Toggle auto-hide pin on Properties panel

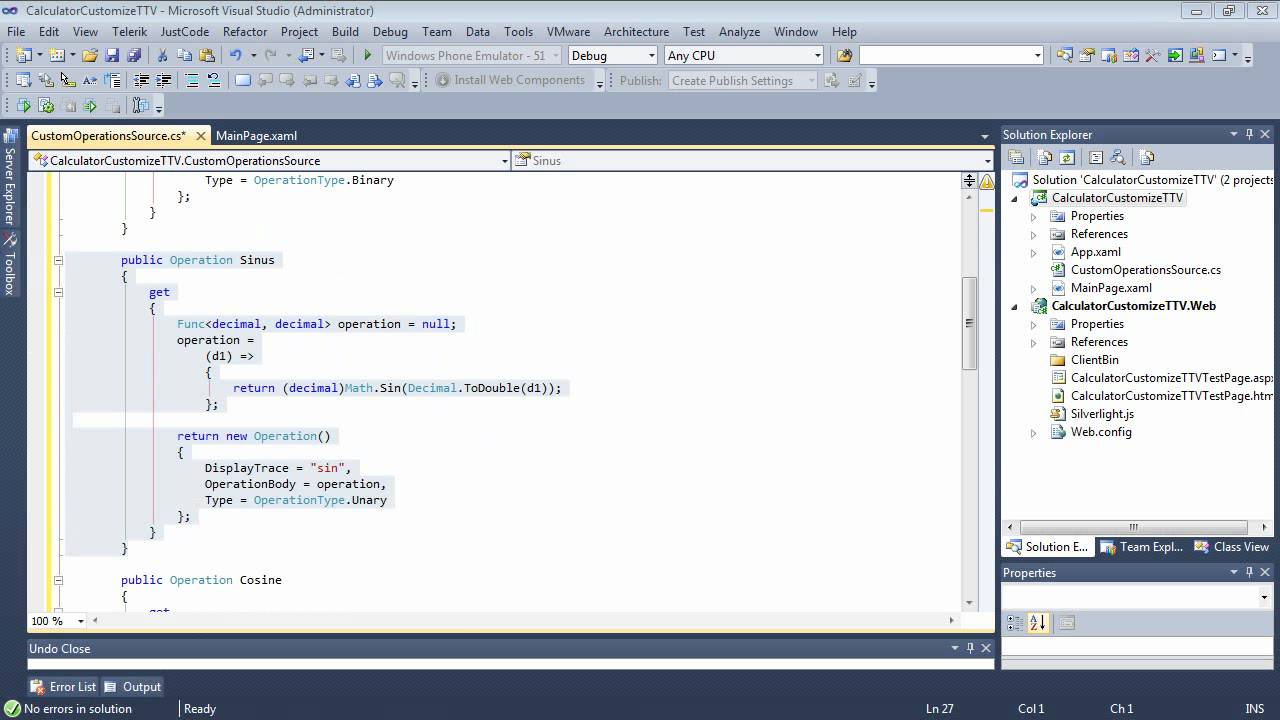tap(1249, 573)
